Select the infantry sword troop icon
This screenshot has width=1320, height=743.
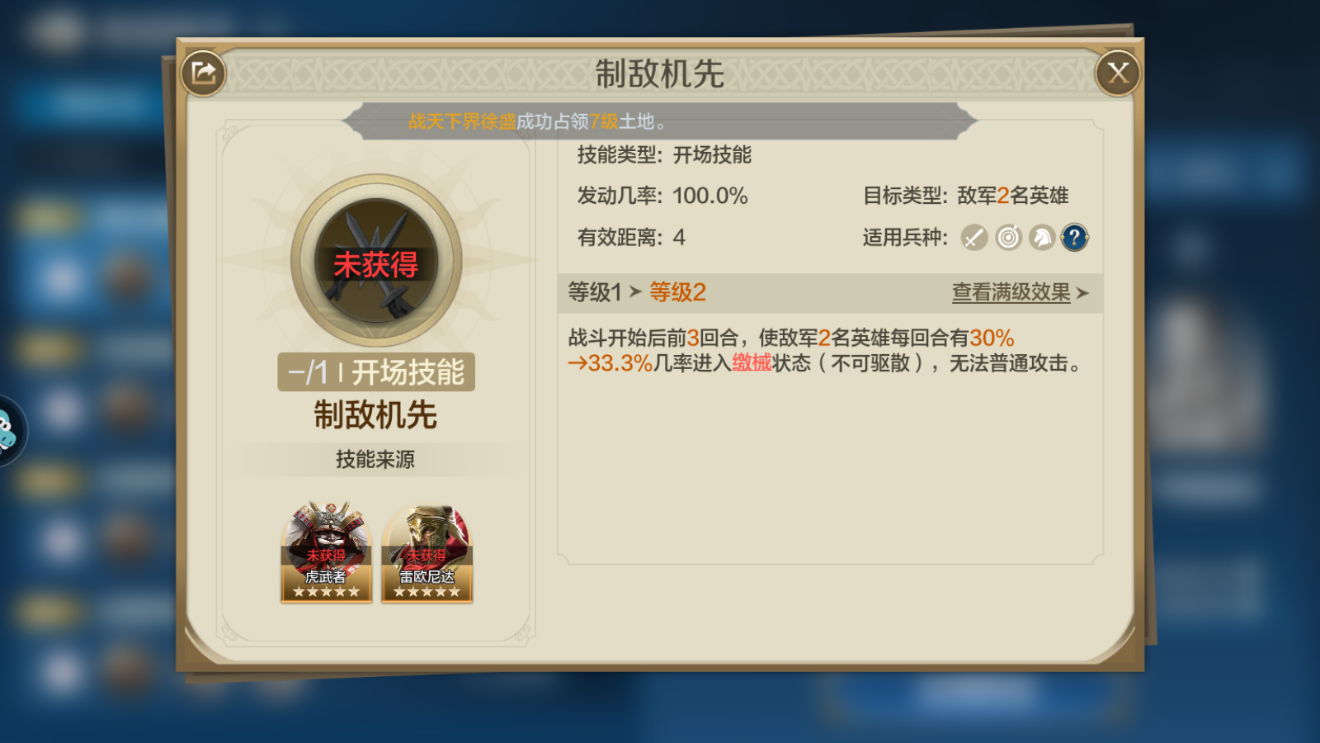point(974,238)
